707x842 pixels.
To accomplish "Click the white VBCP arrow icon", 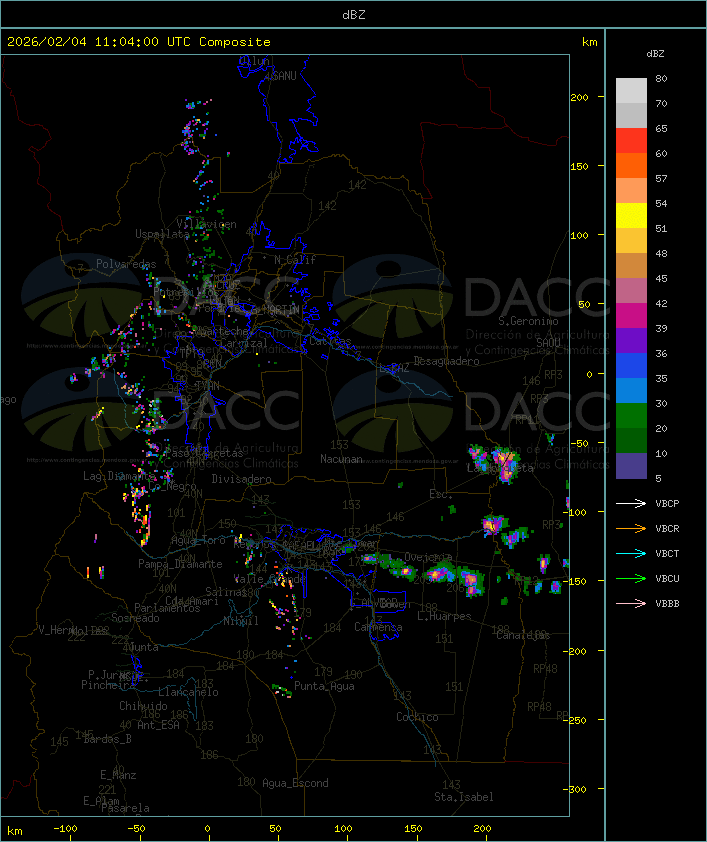I will tap(631, 503).
